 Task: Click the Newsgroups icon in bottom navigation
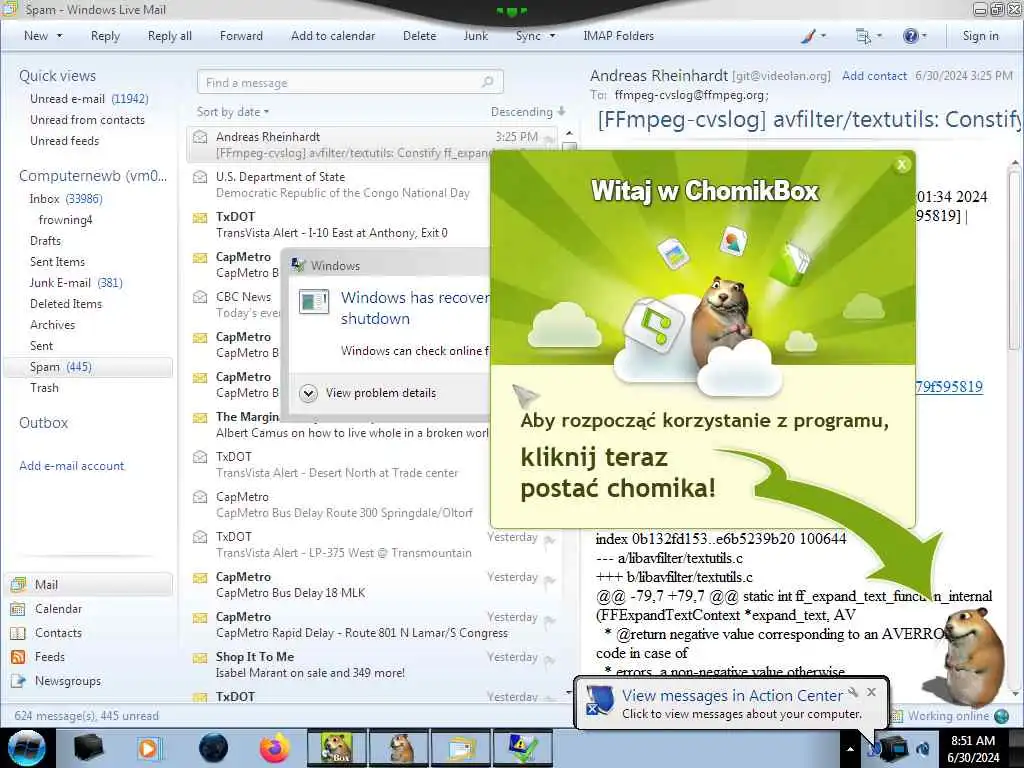[x=18, y=681]
